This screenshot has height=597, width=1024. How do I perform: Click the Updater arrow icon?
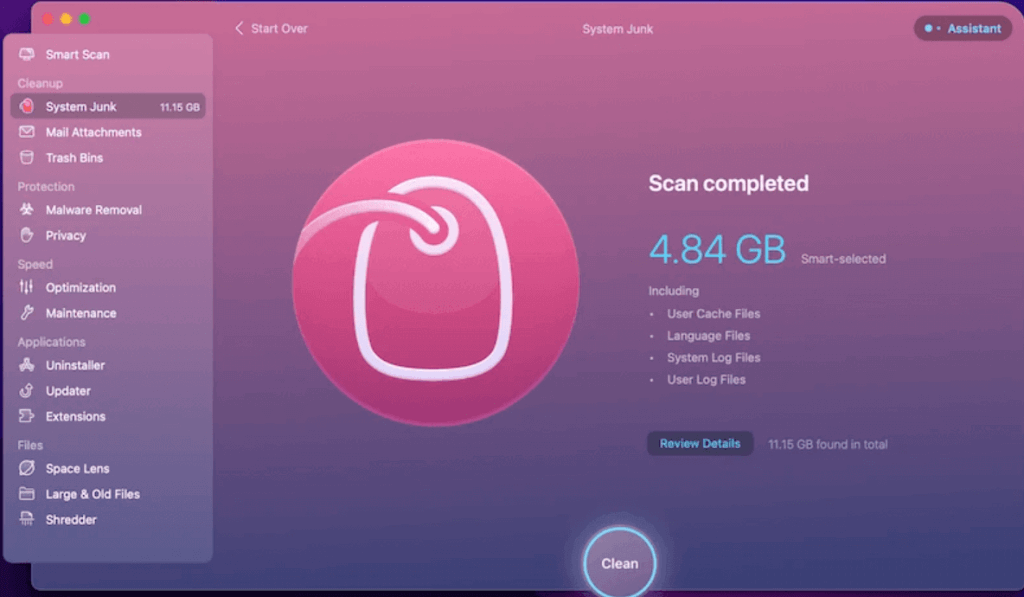27,391
